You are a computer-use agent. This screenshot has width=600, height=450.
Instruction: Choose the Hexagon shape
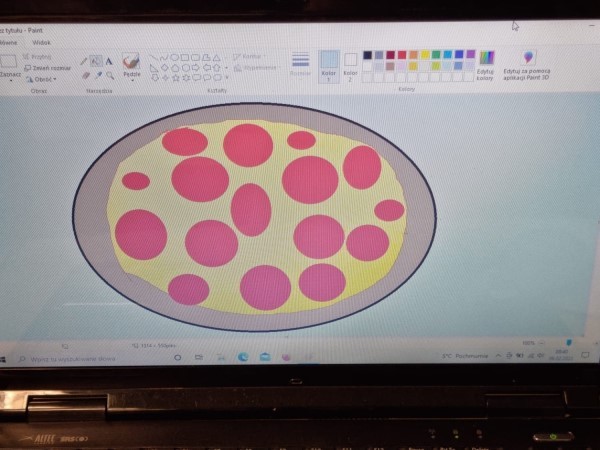pyautogui.click(x=186, y=68)
